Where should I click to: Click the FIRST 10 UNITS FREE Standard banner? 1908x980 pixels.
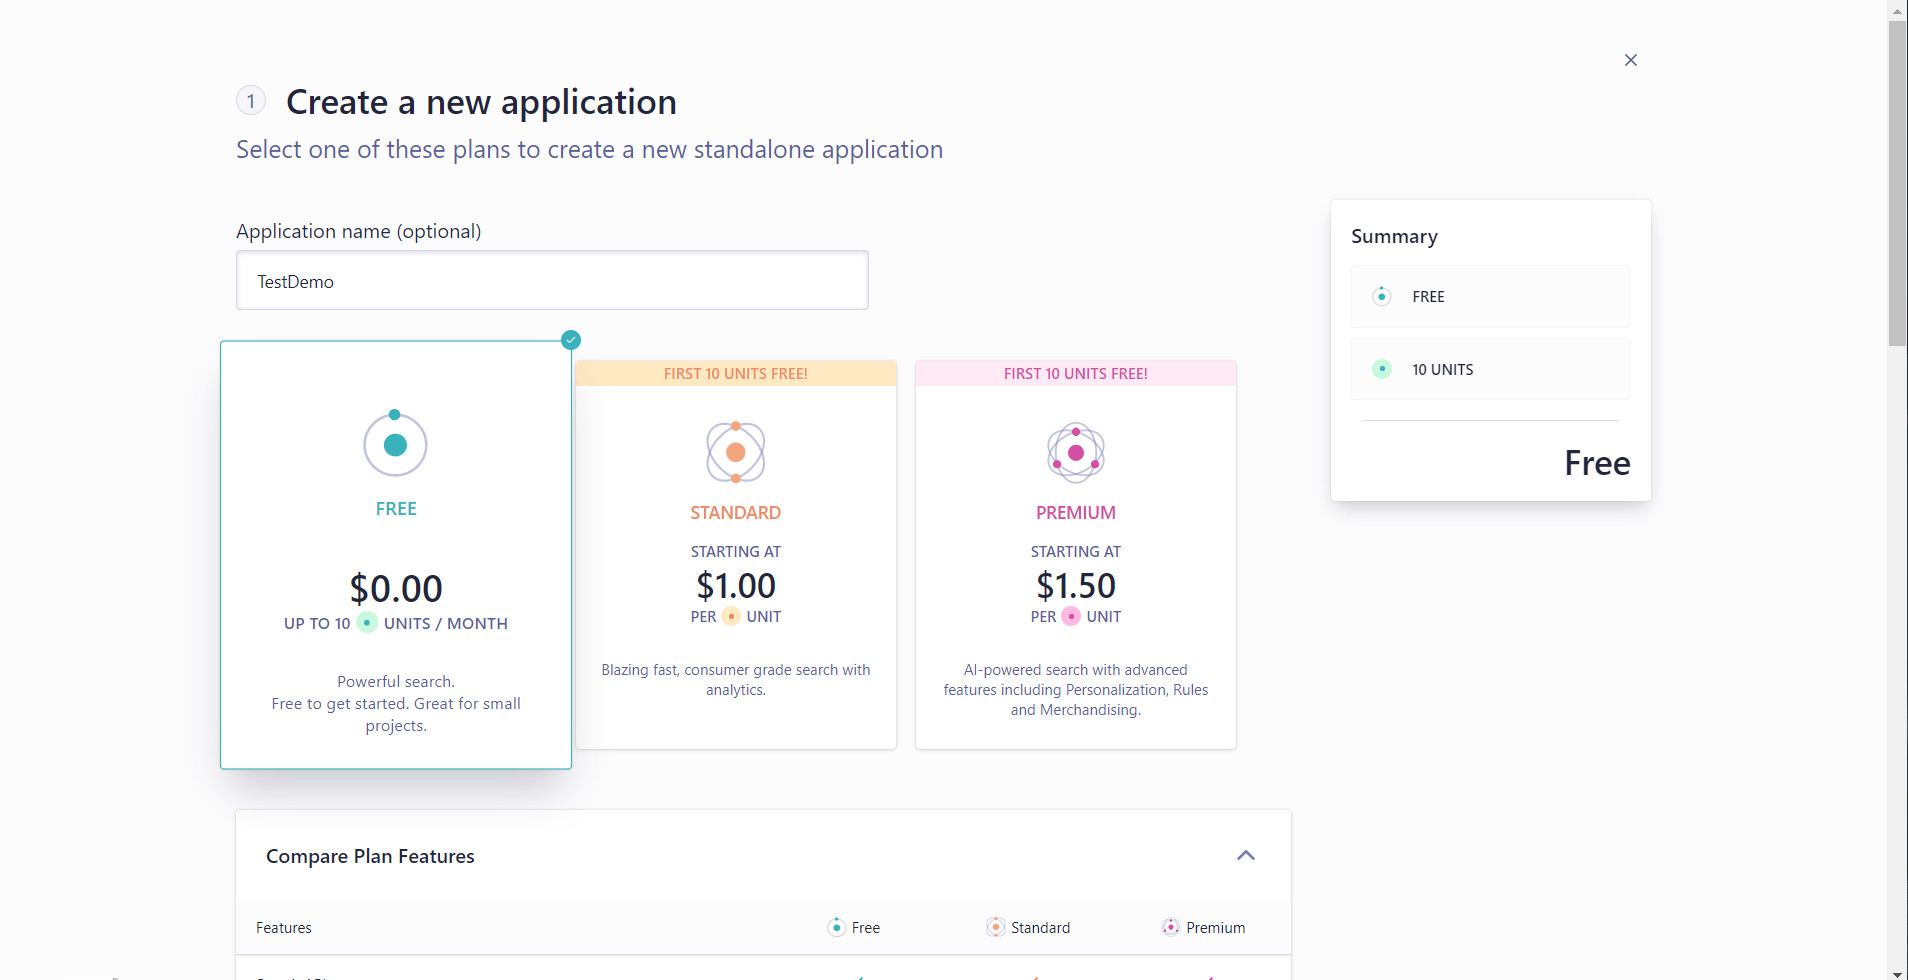735,374
